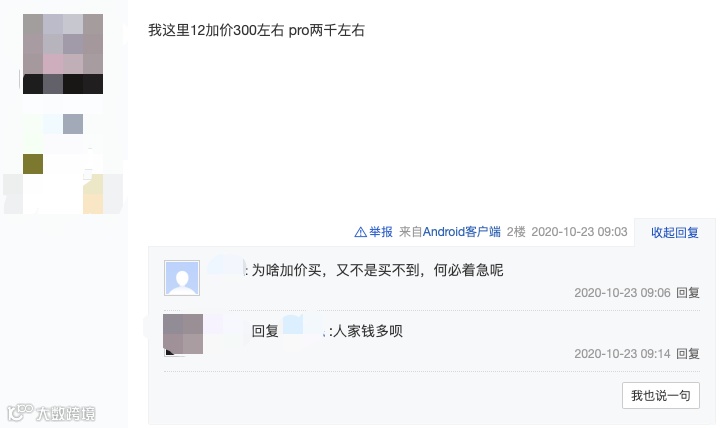Viewport: 726px width, 428px height.
Task: Click the 2楼 floor label
Action: [516, 232]
